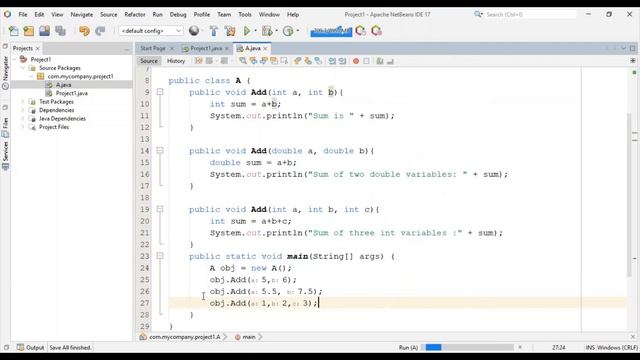Expand the Dependencies node
The image size is (640, 360).
coord(23,110)
